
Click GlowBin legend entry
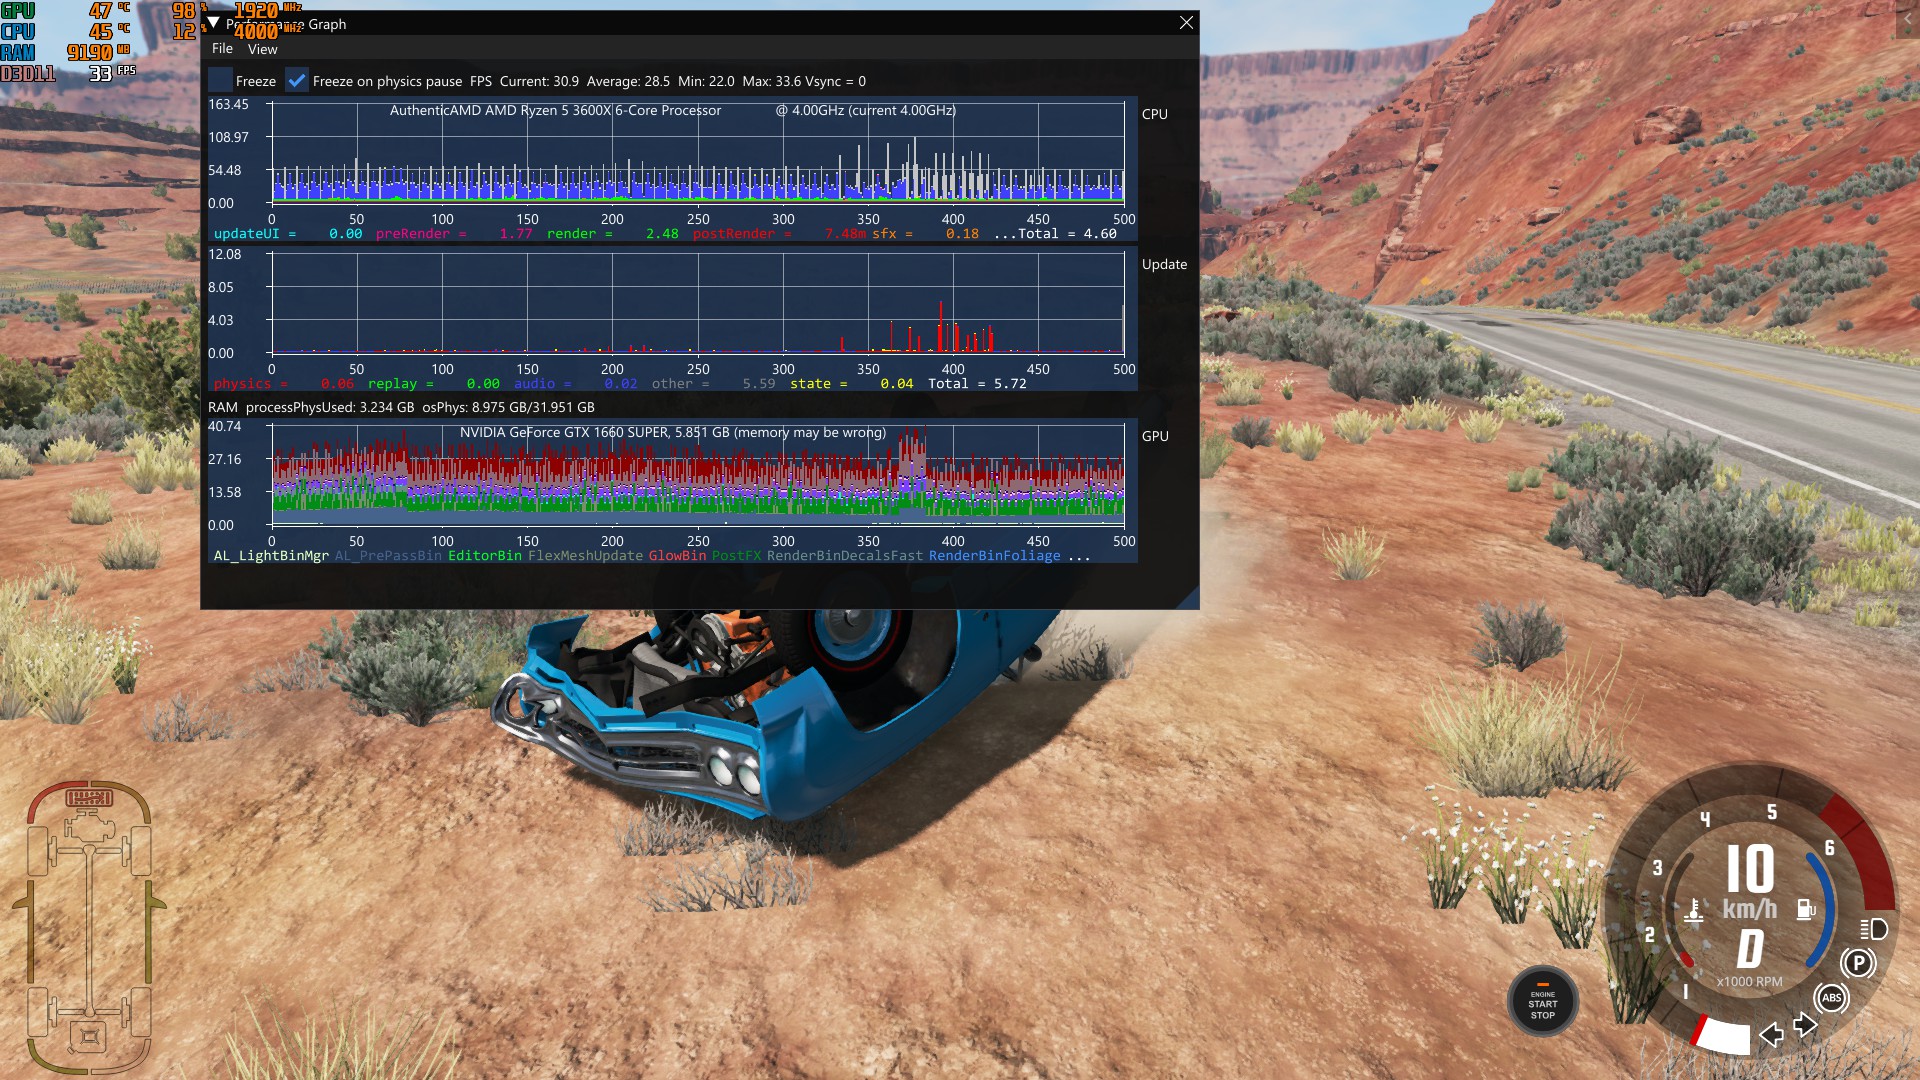[677, 556]
